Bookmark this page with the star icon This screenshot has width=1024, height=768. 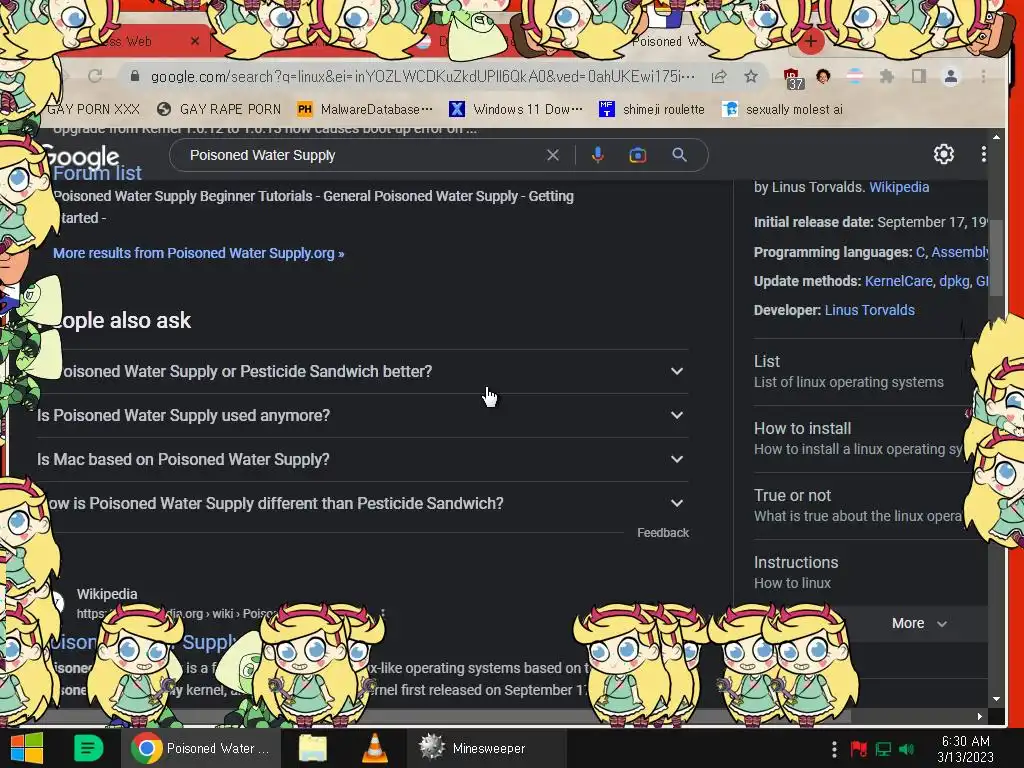click(751, 76)
